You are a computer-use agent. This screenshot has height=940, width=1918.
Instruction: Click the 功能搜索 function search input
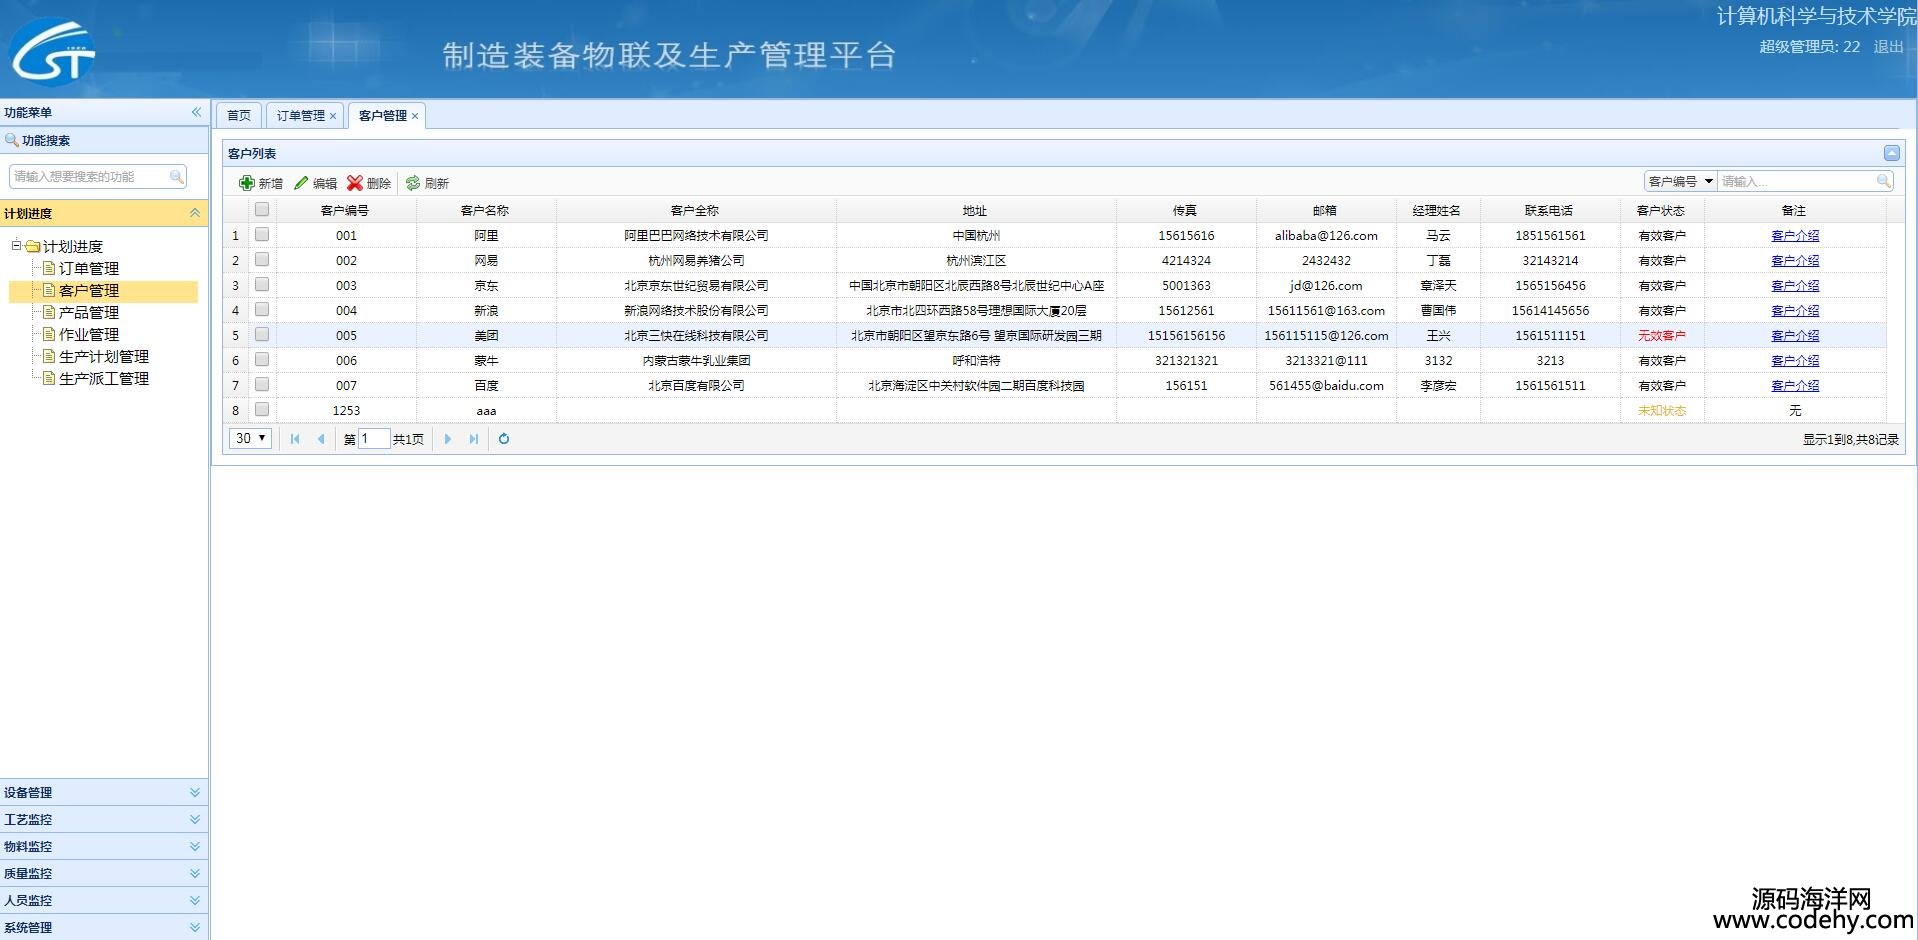90,177
